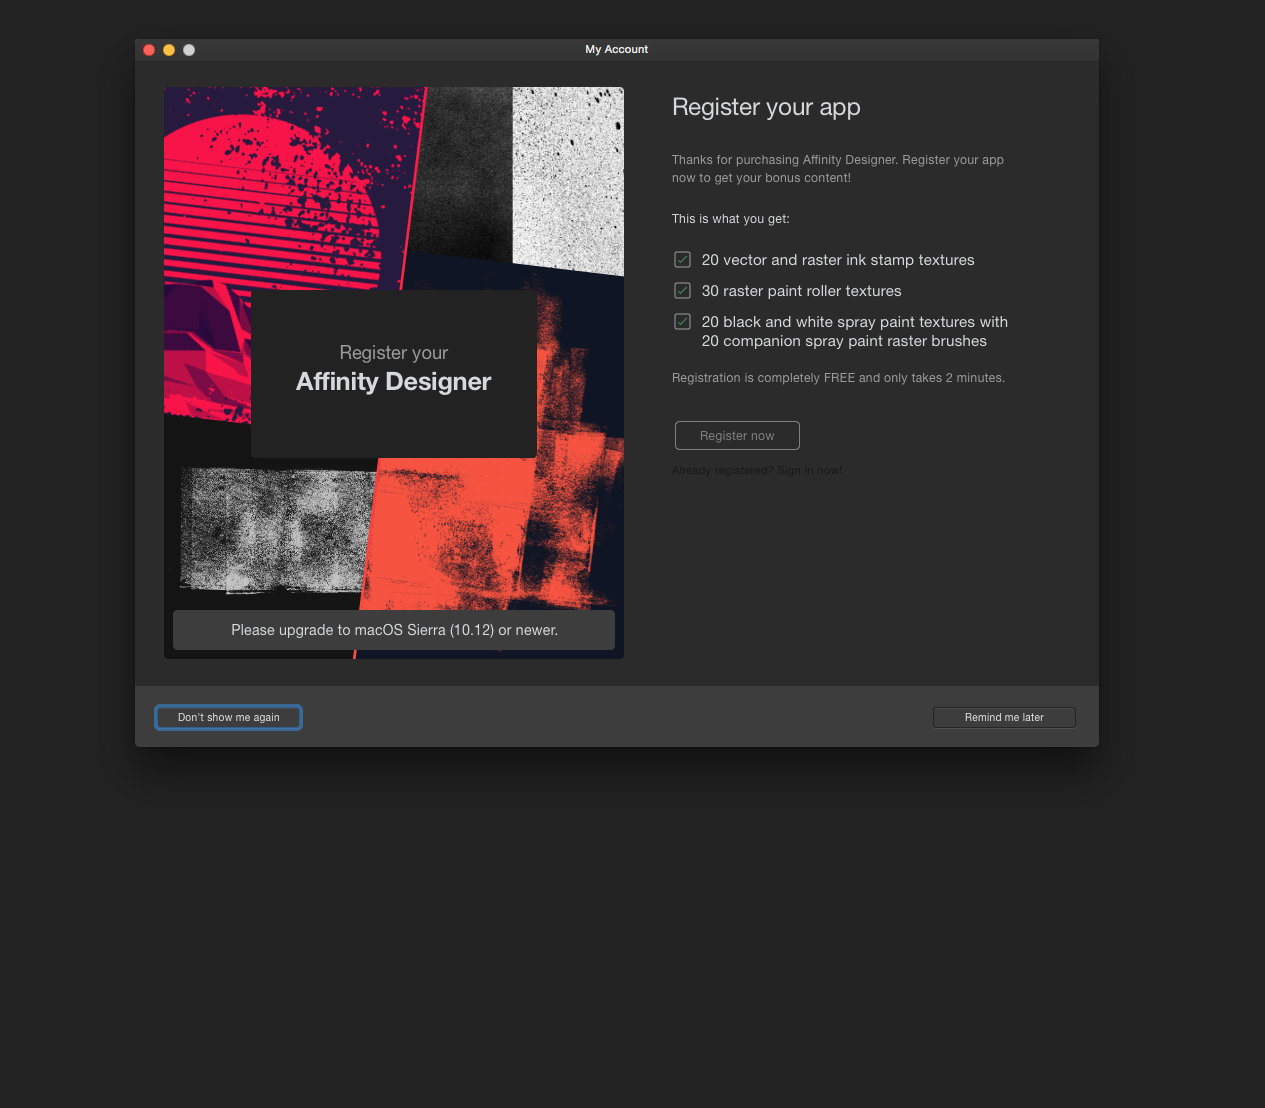Viewport: 1265px width, 1108px height.
Task: Close the My Account window
Action: click(149, 50)
